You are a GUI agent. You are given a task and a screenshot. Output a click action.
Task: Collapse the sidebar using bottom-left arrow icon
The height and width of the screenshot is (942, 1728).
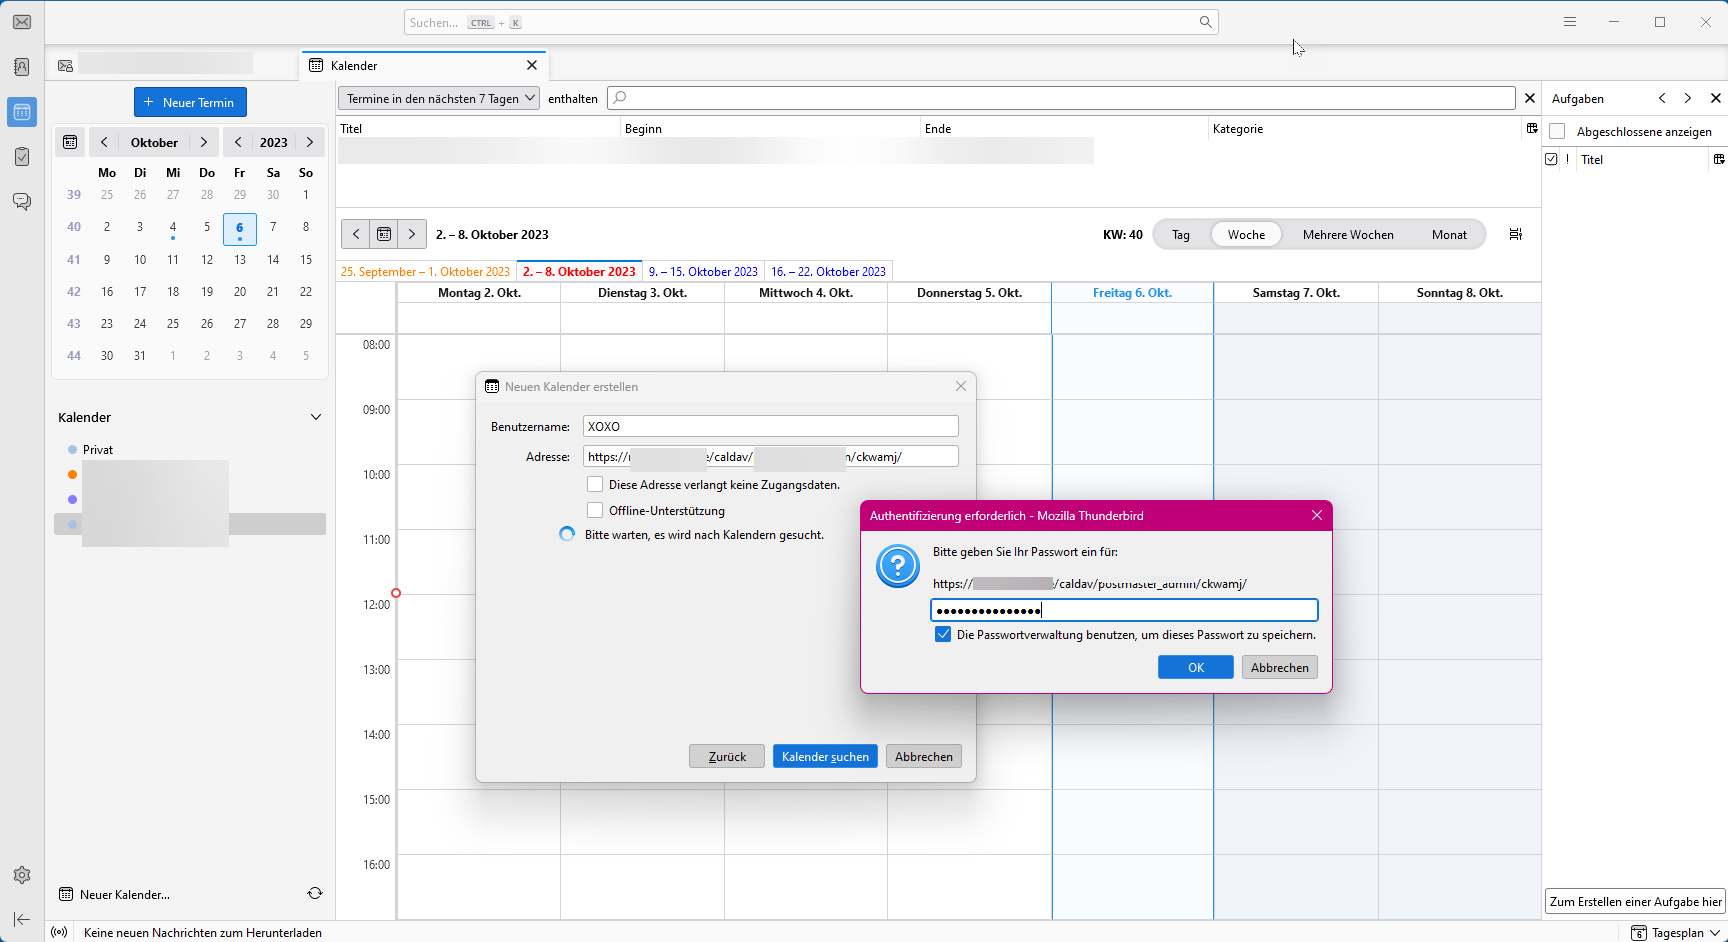click(22, 919)
